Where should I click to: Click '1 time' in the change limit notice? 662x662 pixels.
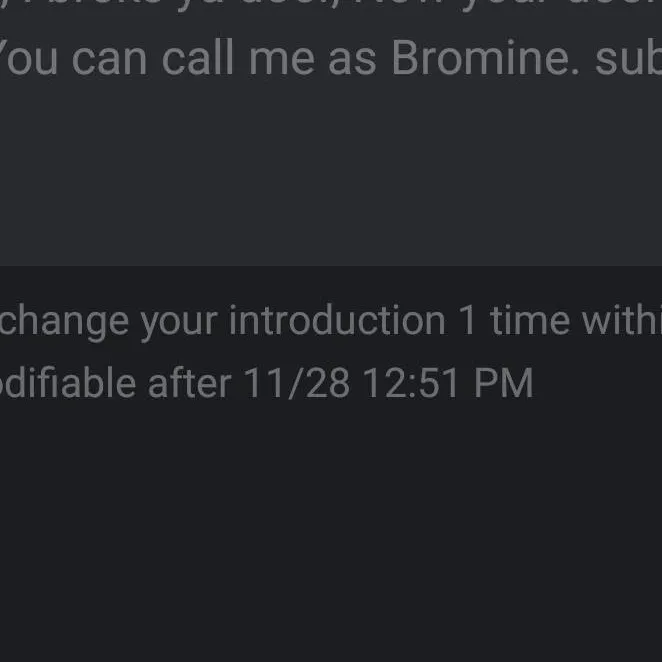510,321
